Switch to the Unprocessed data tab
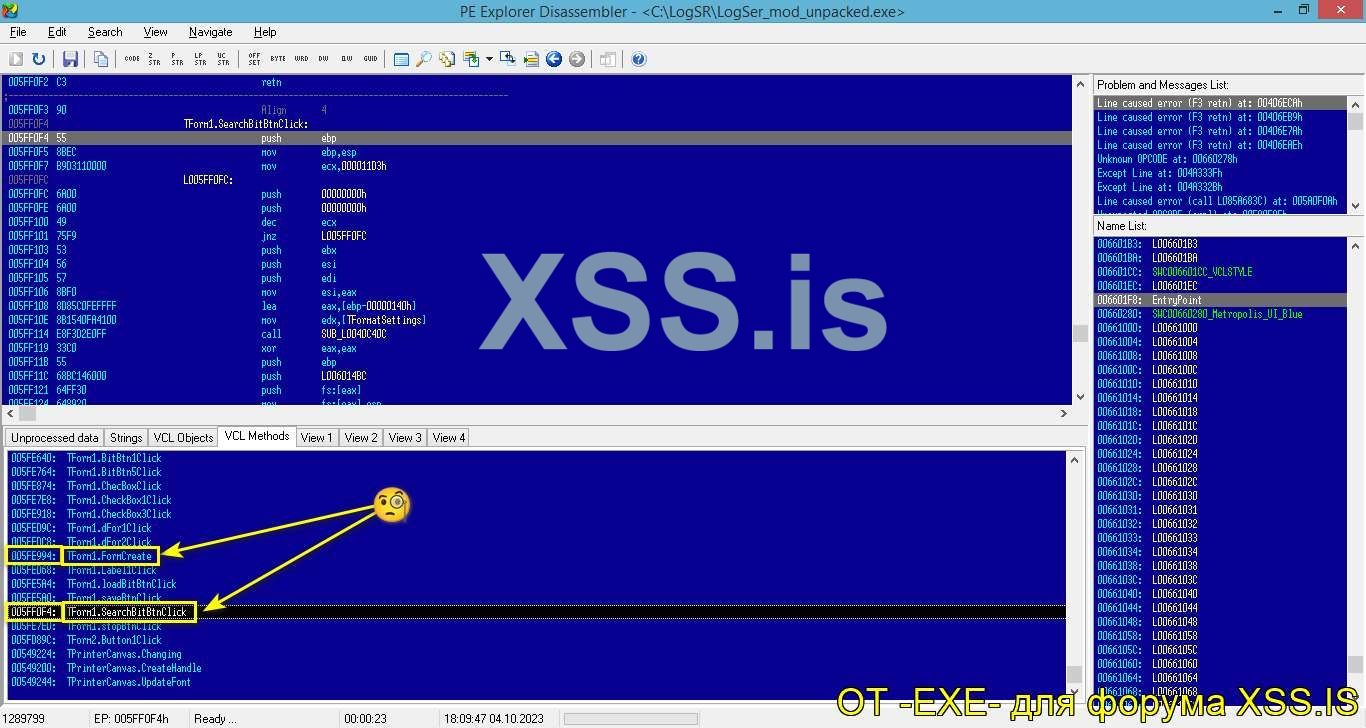This screenshot has height=728, width=1366. tap(55, 438)
